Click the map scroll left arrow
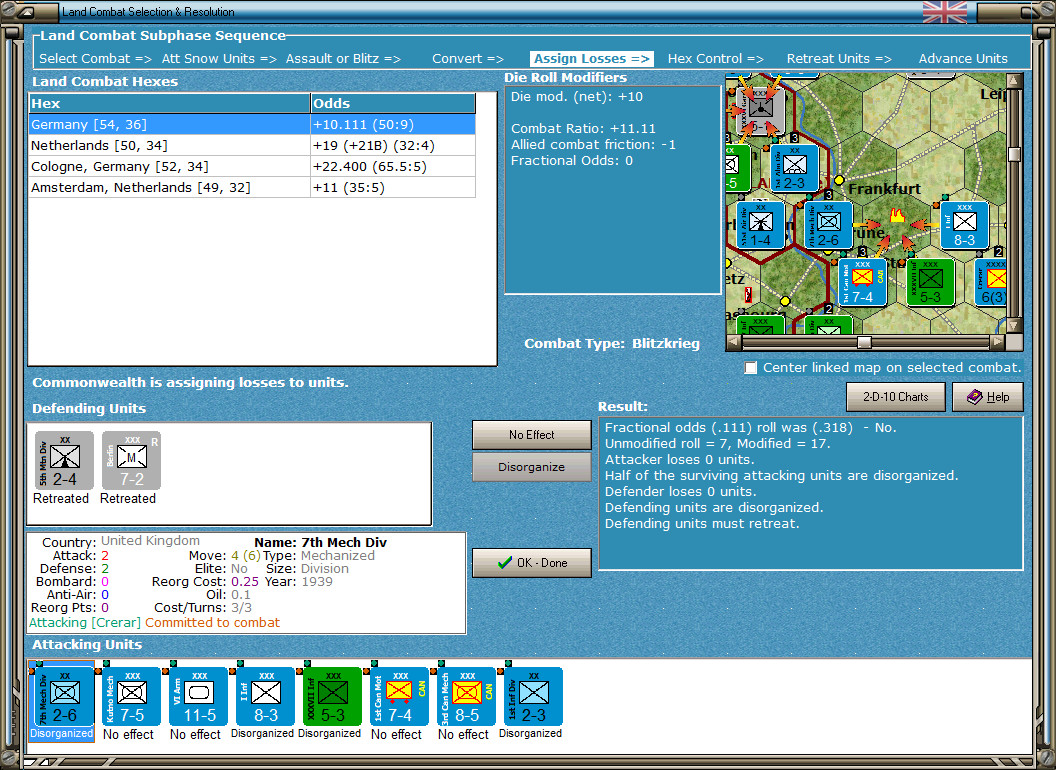The height and width of the screenshot is (770, 1056). pos(734,342)
